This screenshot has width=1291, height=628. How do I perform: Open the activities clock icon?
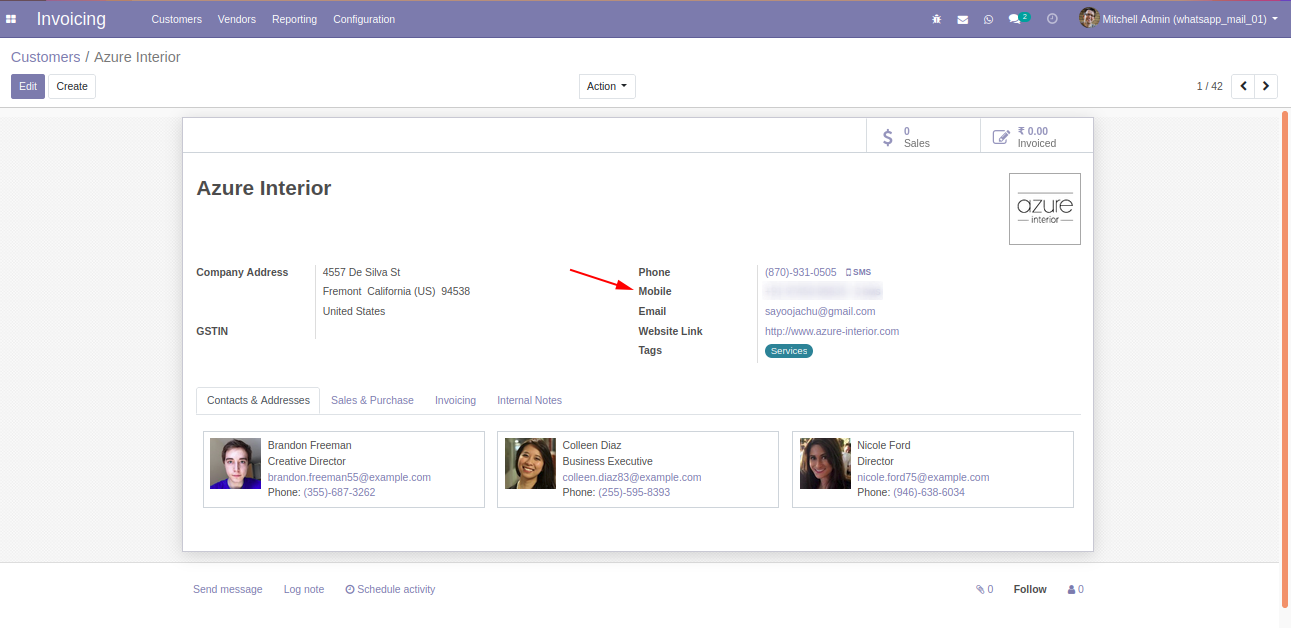pyautogui.click(x=1052, y=19)
